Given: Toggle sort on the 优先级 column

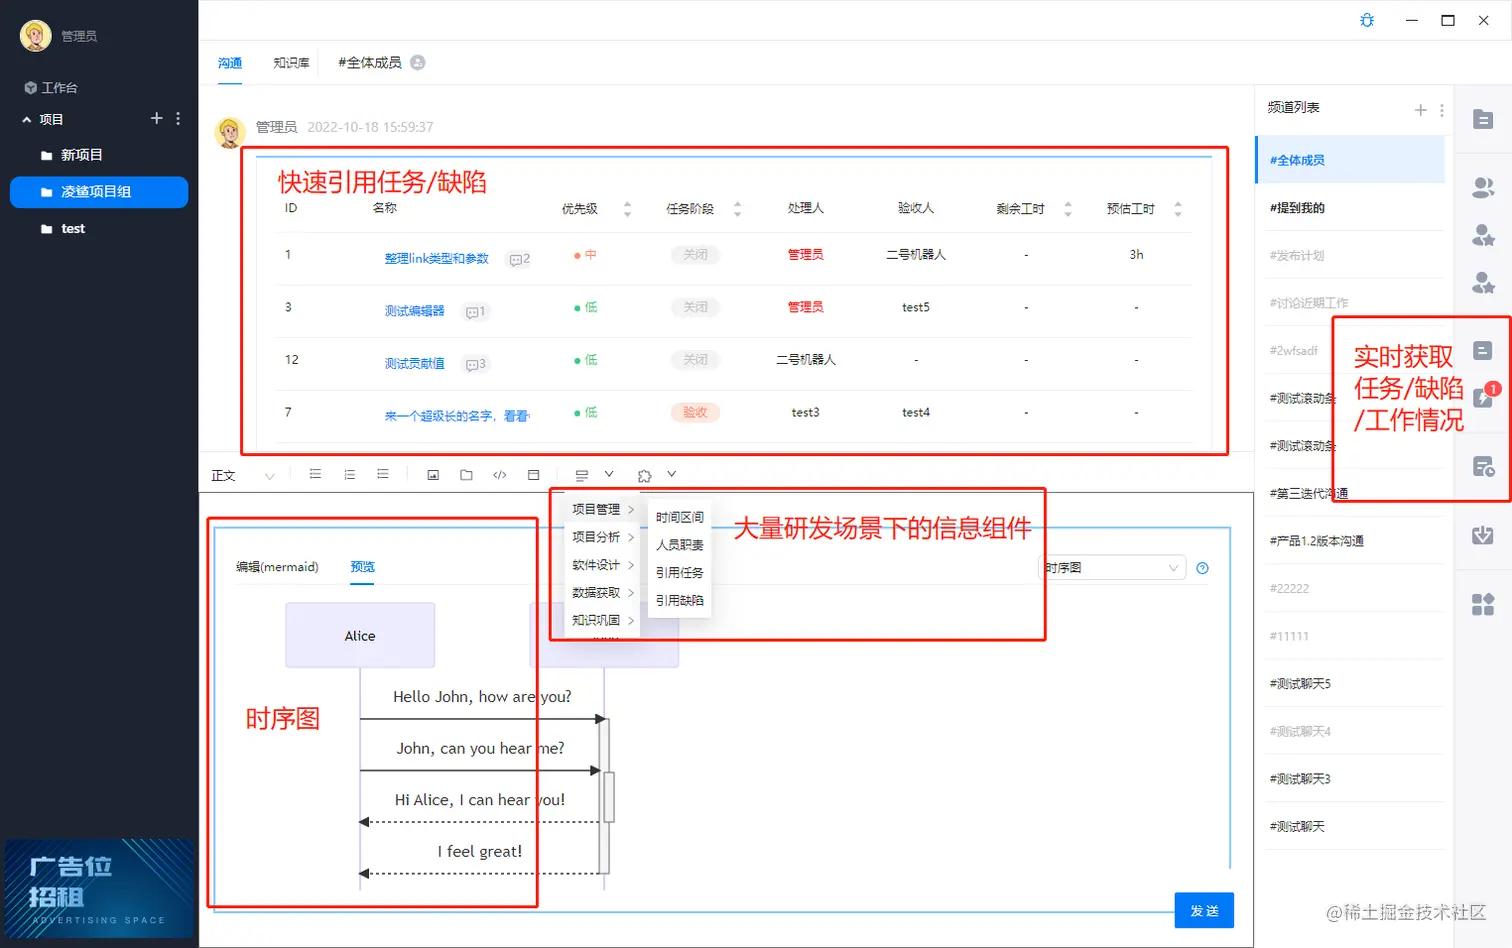Looking at the screenshot, I should pyautogui.click(x=627, y=209).
